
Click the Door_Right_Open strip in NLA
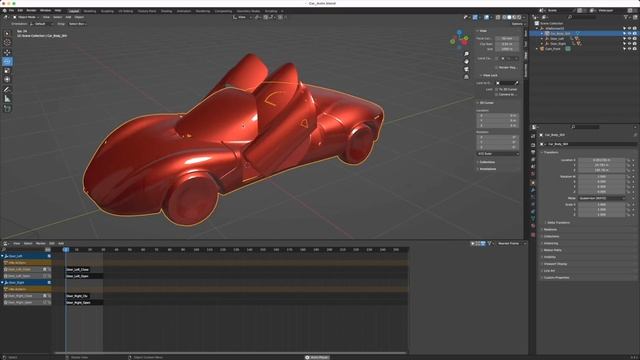84,302
